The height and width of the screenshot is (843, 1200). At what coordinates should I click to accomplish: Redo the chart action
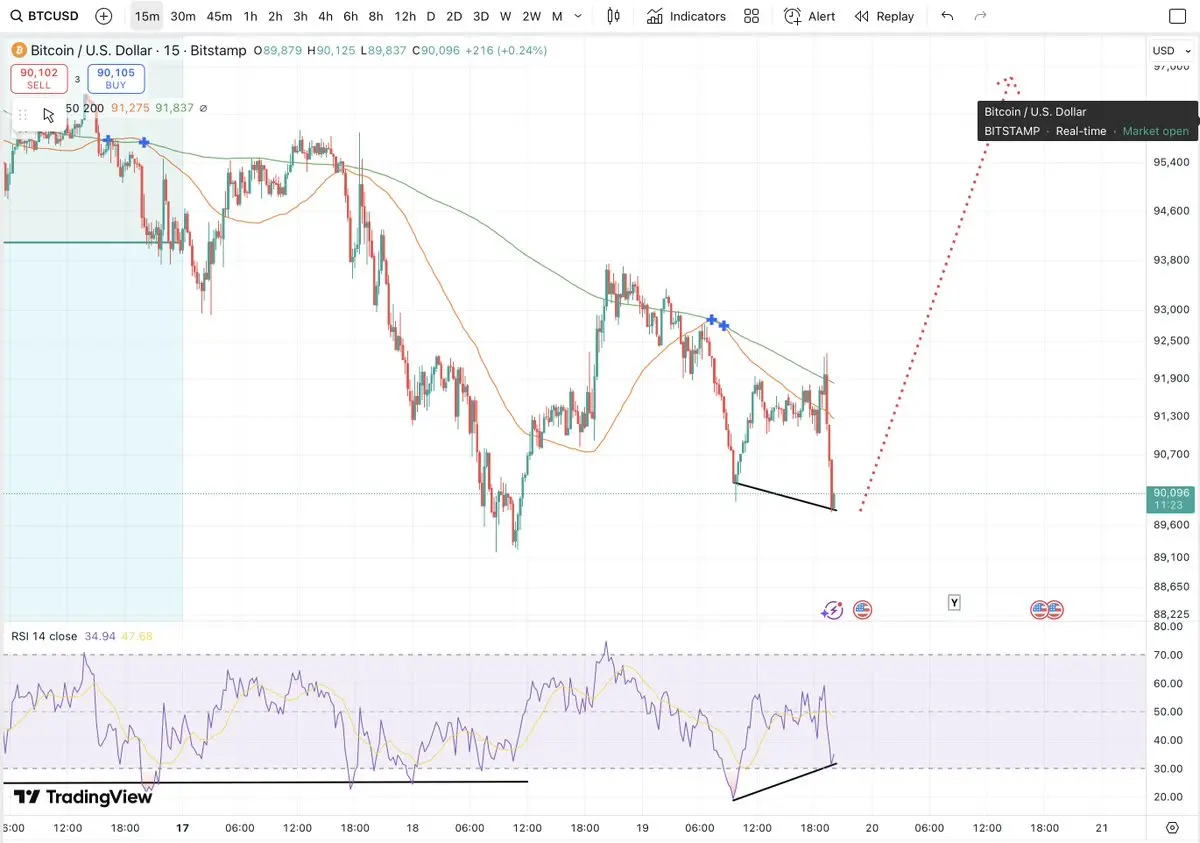(x=981, y=16)
